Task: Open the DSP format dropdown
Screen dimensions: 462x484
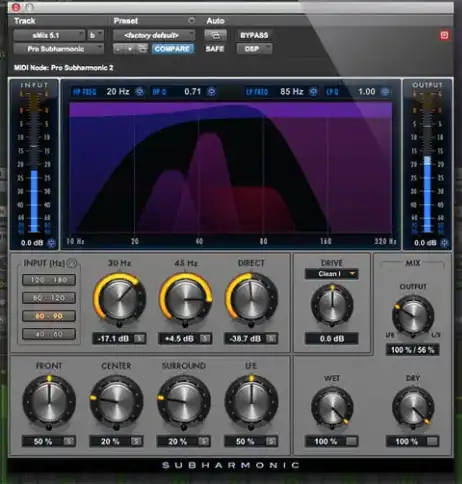Action: (x=254, y=49)
